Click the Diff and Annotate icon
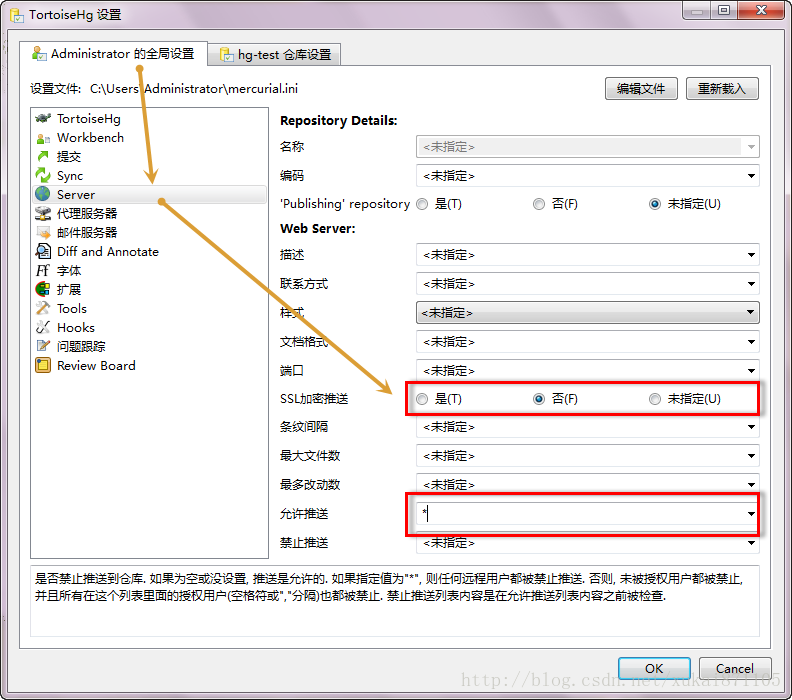 click(x=43, y=251)
